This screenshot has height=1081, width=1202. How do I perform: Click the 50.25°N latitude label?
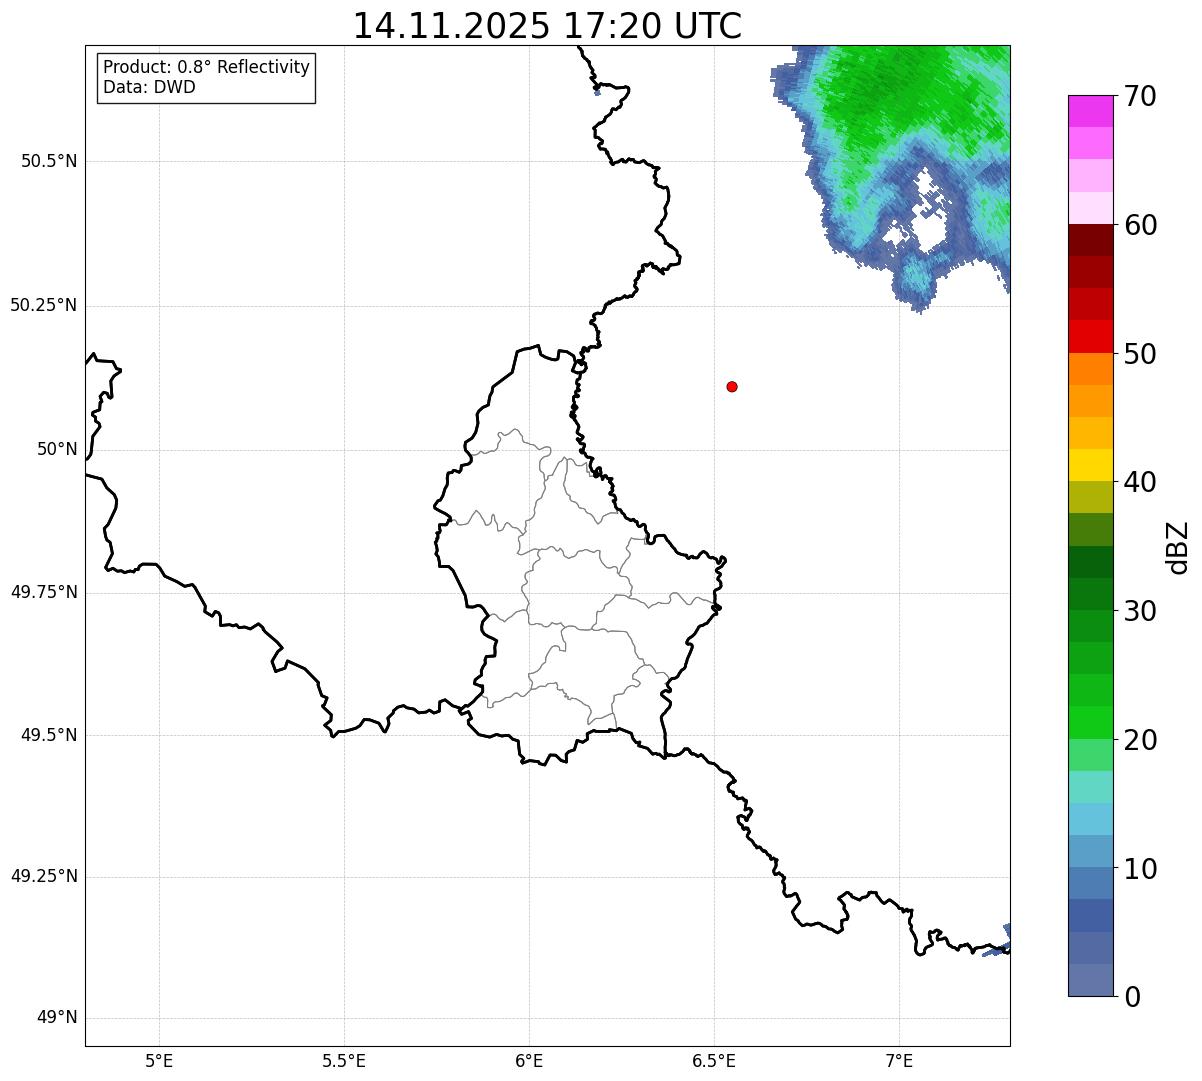pyautogui.click(x=44, y=305)
